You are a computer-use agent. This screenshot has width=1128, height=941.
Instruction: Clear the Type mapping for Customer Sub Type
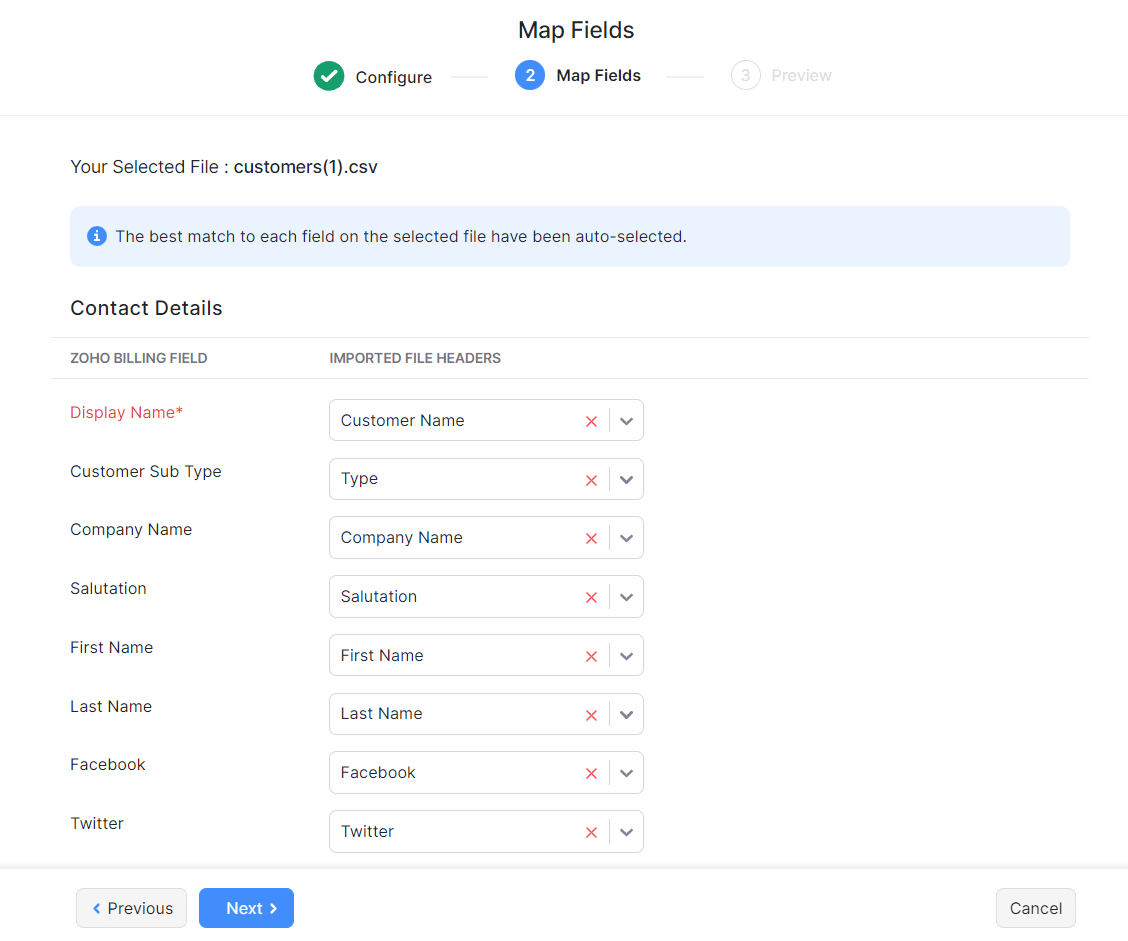591,479
